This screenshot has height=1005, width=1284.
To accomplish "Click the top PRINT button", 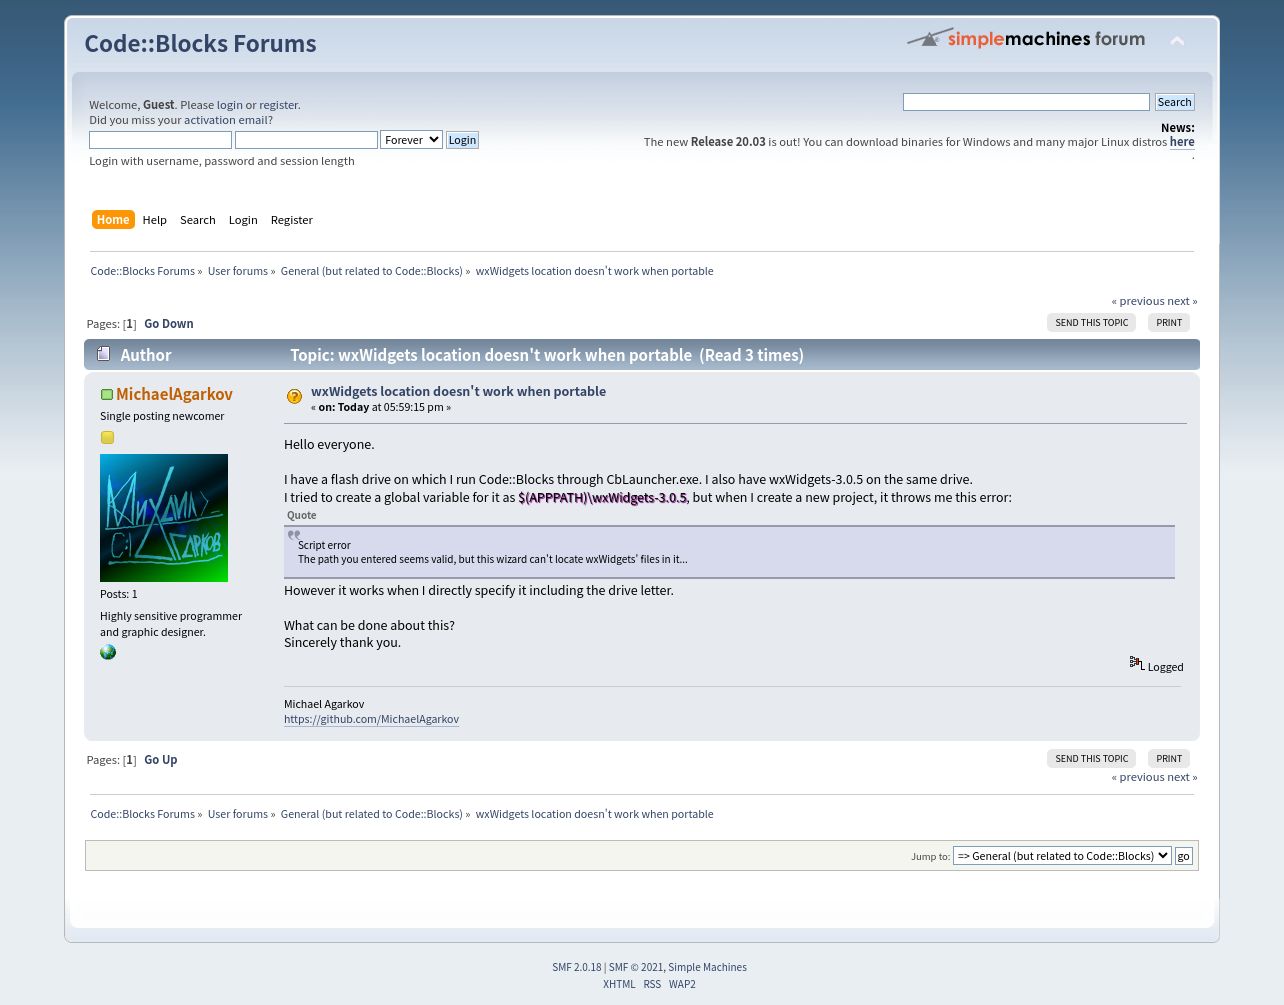I will (x=1169, y=323).
